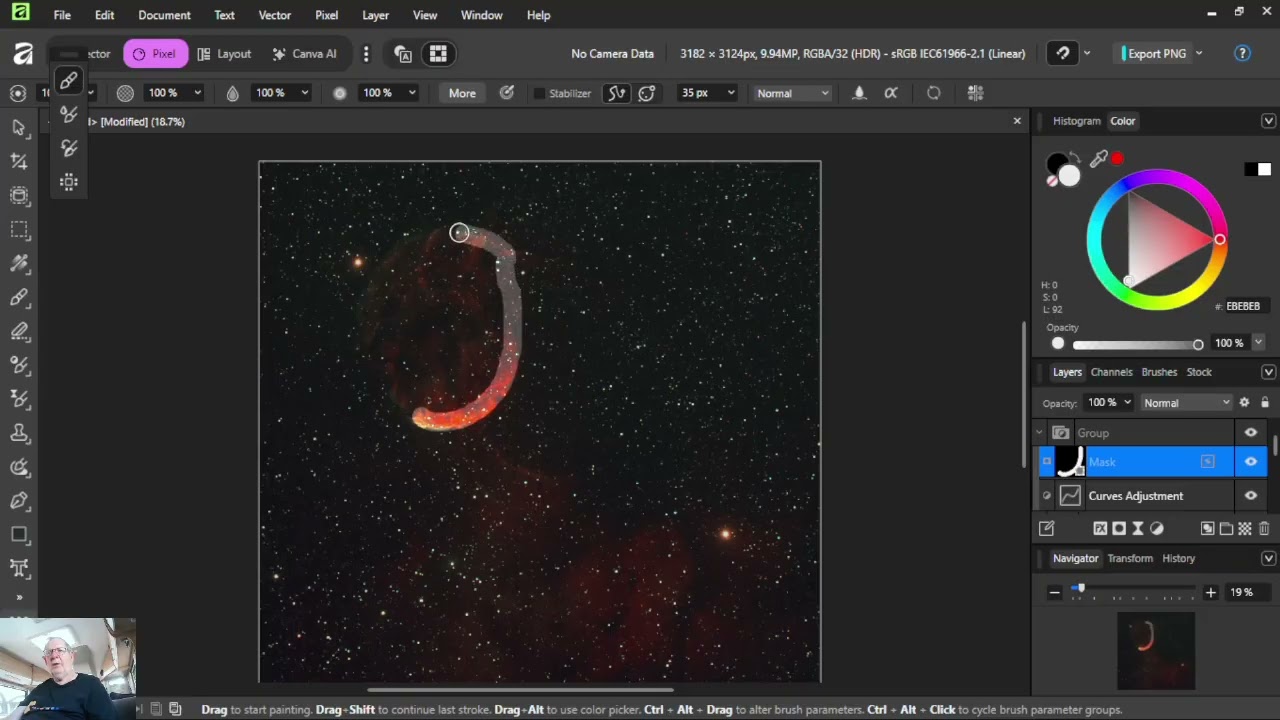Click the grid view studio icon
This screenshot has width=1280, height=720.
(x=438, y=54)
